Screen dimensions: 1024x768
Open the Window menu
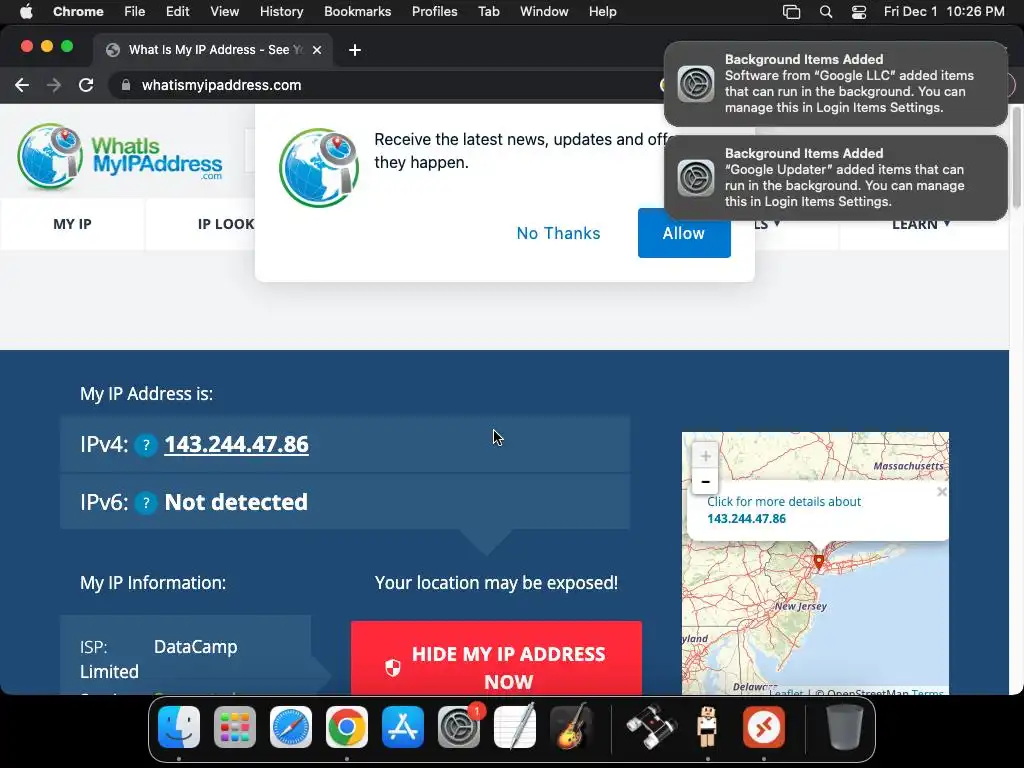pos(544,11)
